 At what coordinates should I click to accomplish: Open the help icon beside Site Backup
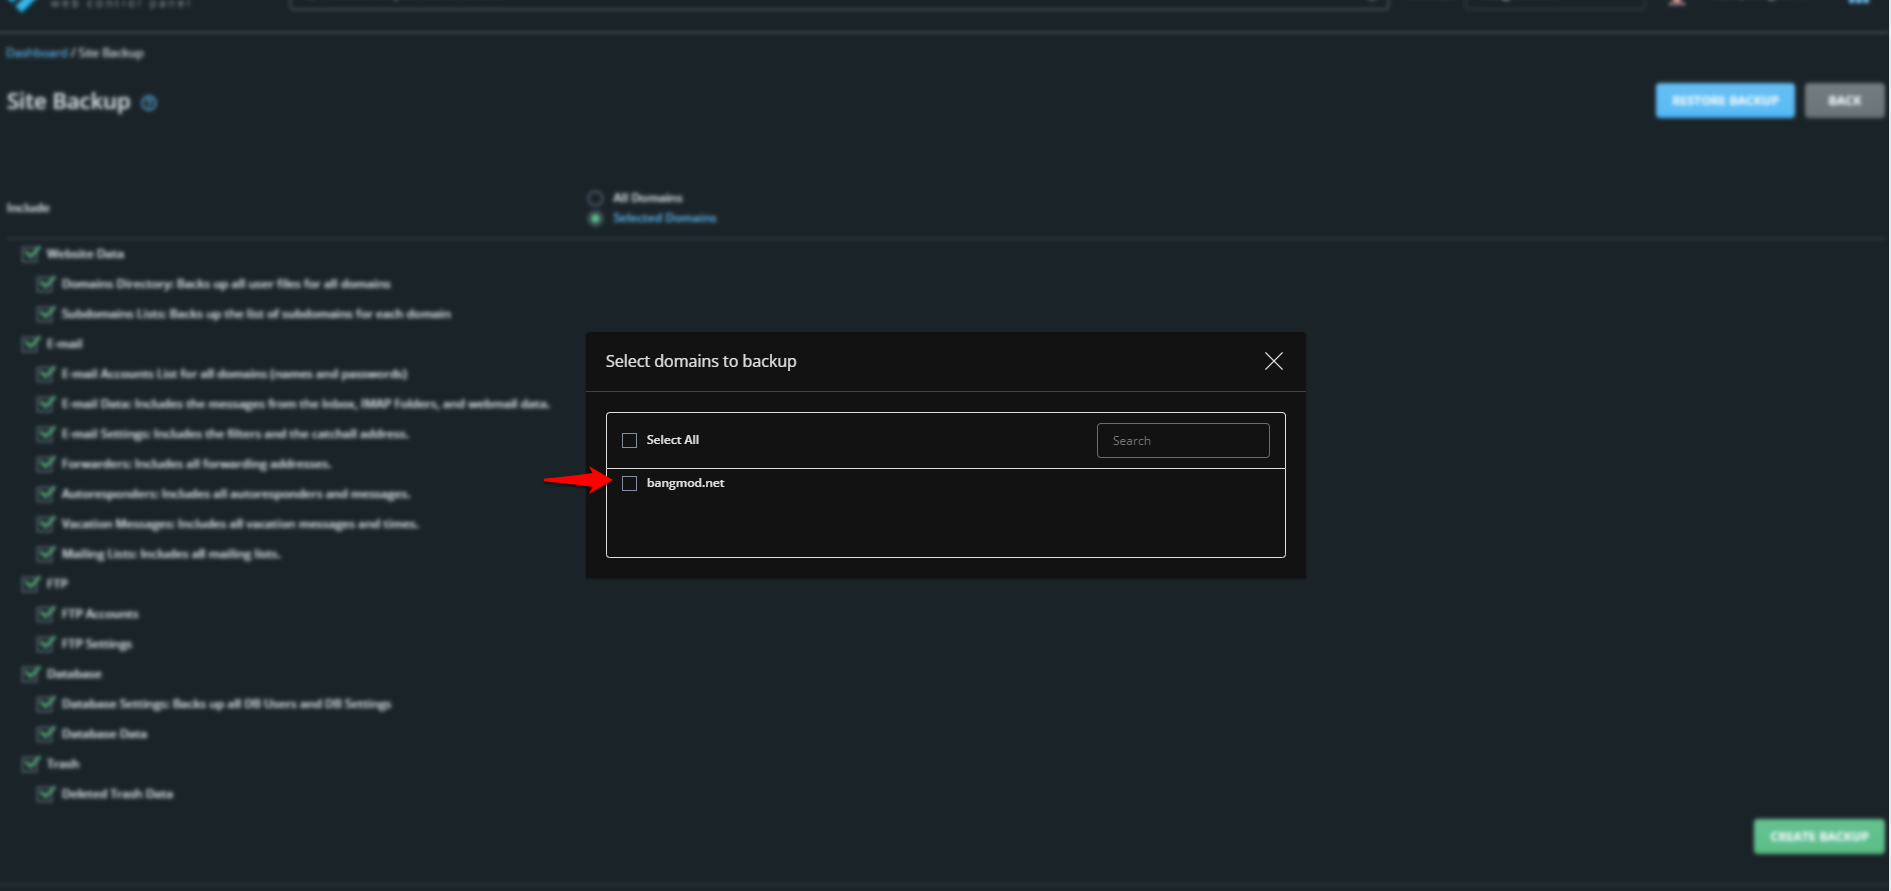149,103
